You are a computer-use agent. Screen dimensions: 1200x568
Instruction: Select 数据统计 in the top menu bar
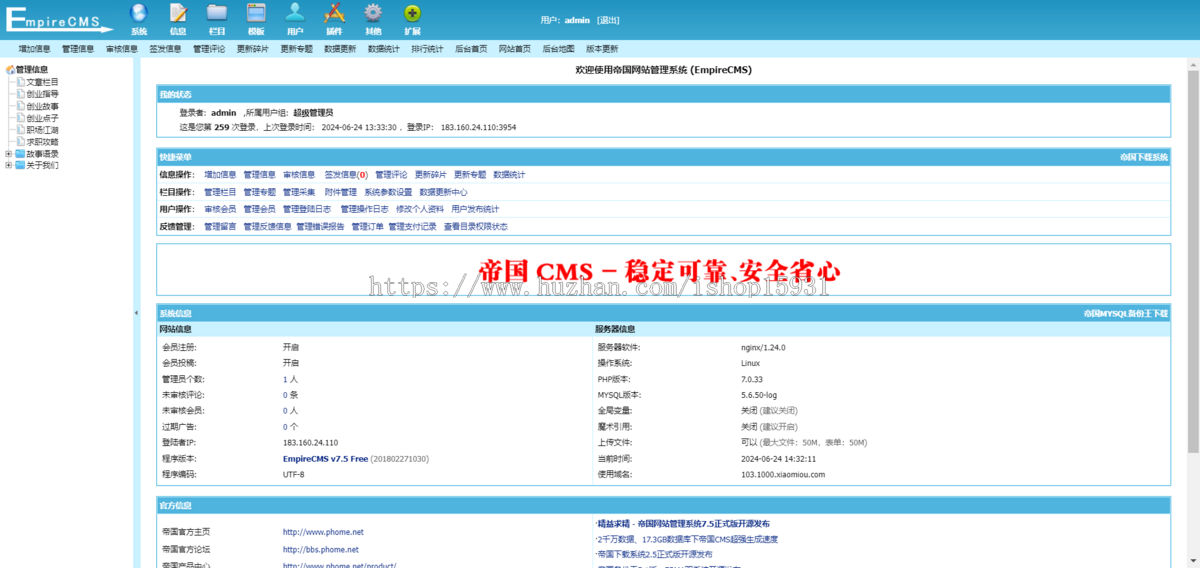pos(384,49)
